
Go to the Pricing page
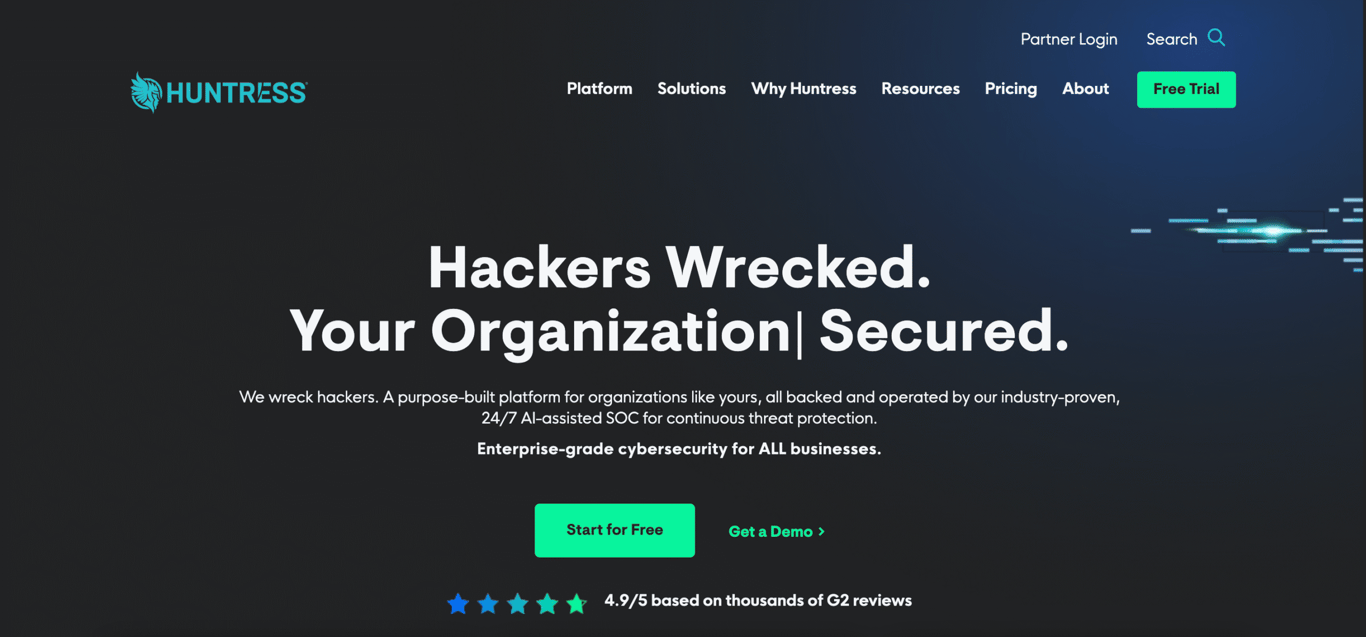pyautogui.click(x=1010, y=89)
